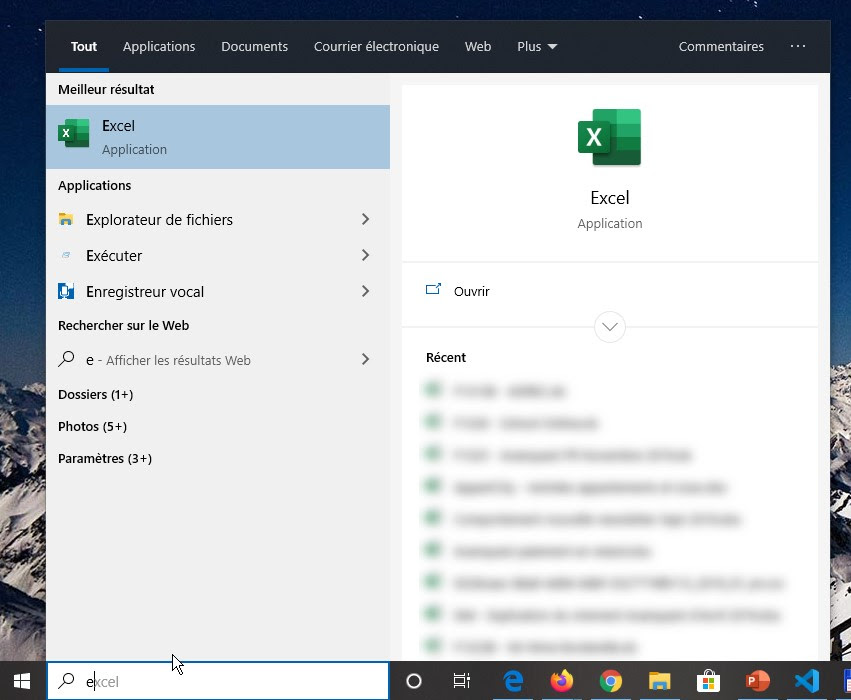Click the Paramètres (3+) category

(105, 459)
